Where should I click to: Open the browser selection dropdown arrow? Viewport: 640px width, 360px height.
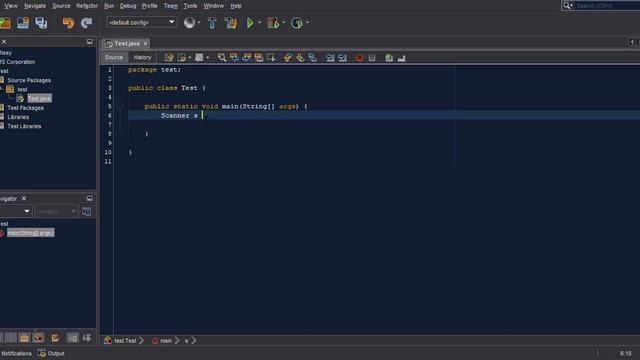(x=199, y=23)
